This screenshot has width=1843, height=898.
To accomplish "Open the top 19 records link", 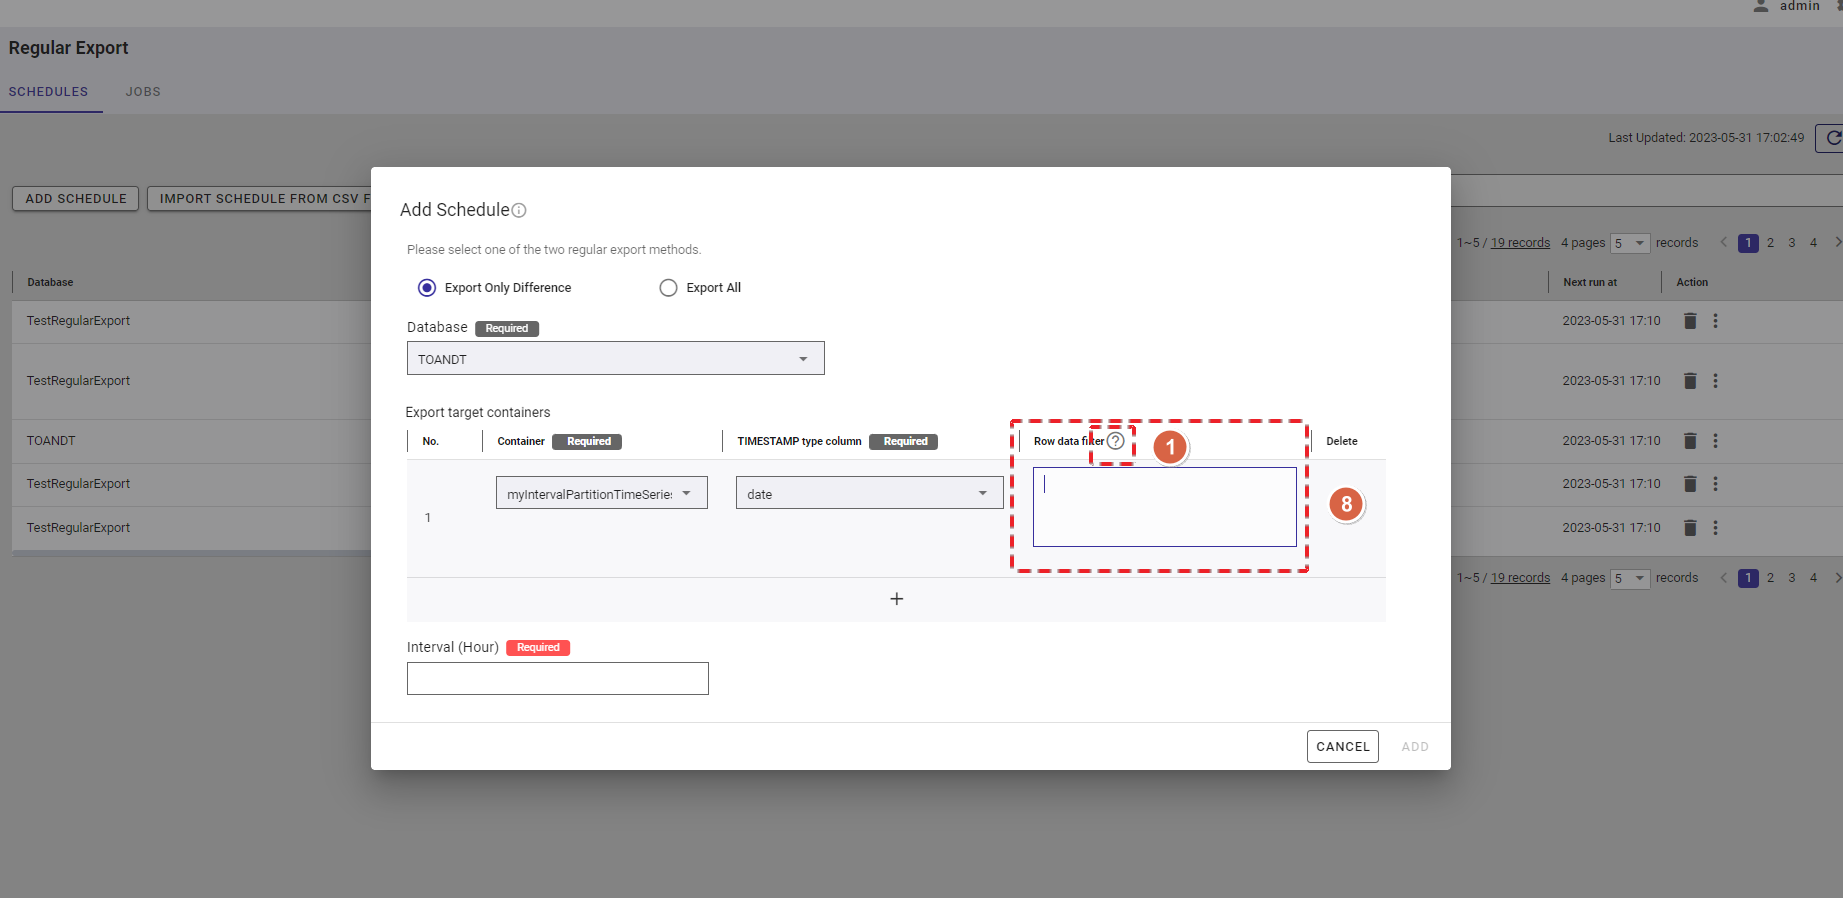I will (1520, 243).
